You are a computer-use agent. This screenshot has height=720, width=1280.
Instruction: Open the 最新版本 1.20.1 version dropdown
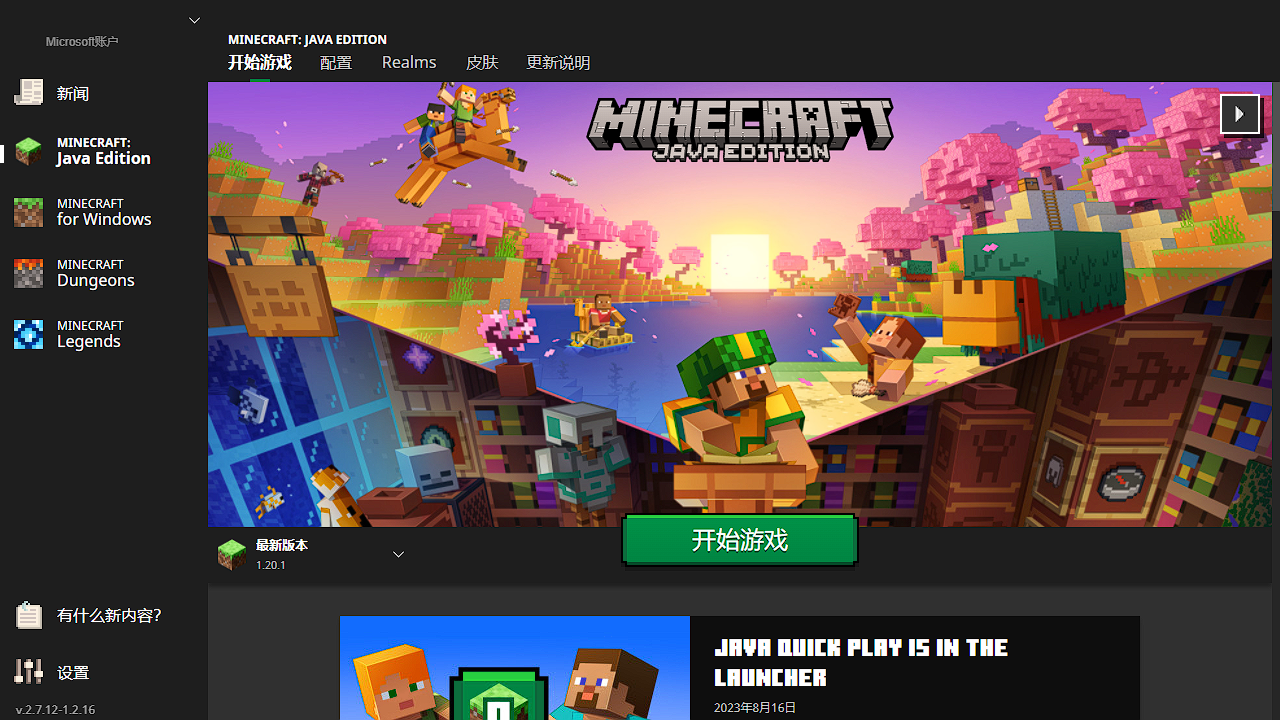point(311,555)
